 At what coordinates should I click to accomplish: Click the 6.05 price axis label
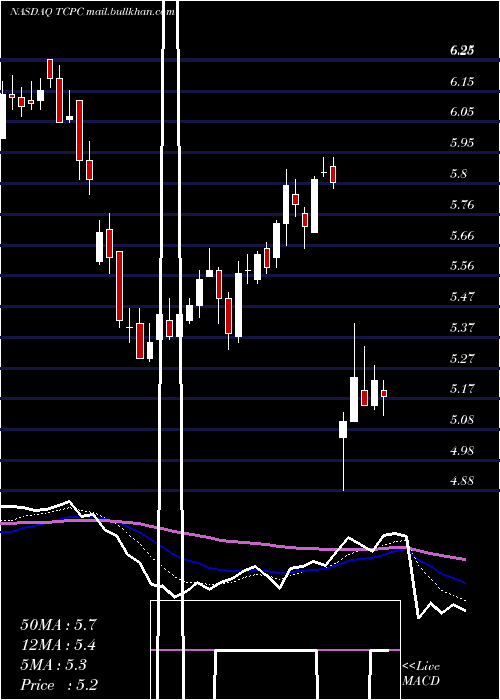click(x=462, y=112)
